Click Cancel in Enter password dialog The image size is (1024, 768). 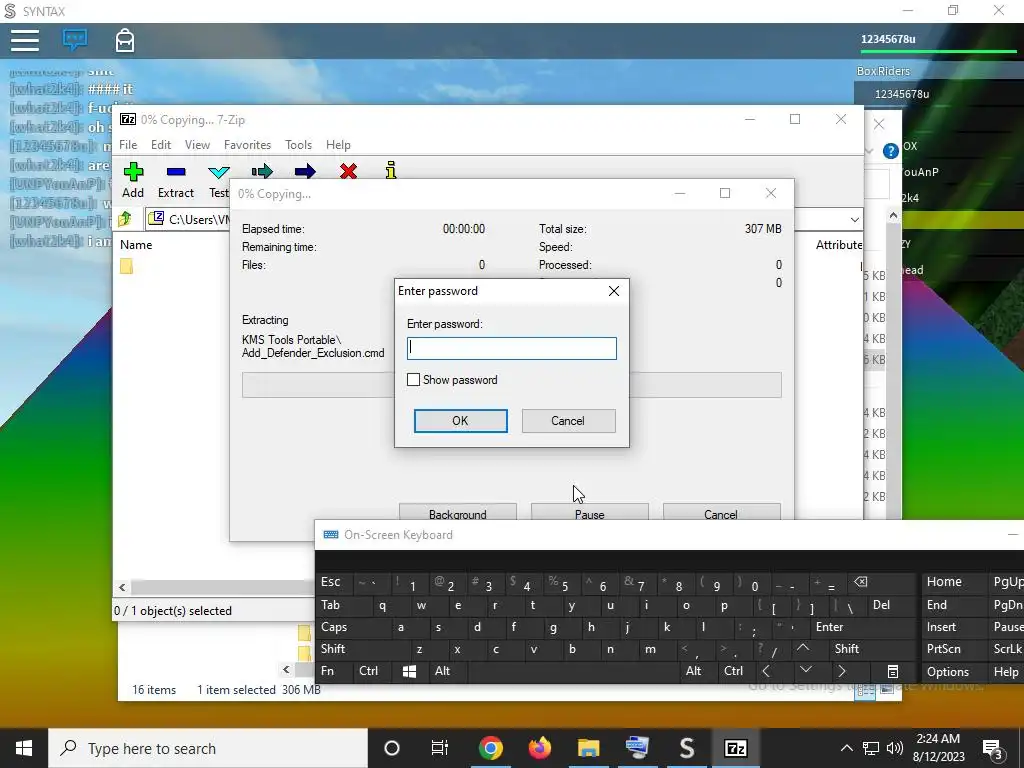pyautogui.click(x=568, y=421)
